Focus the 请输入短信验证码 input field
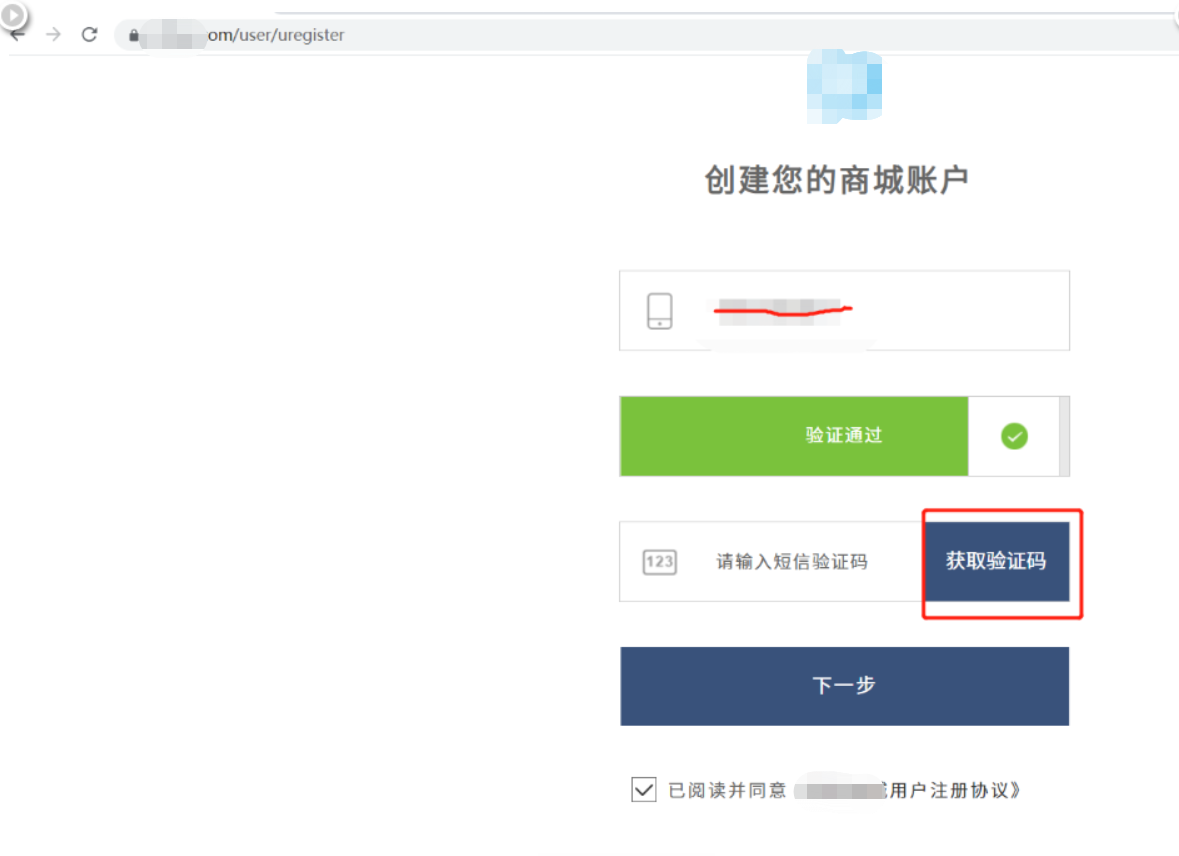 click(772, 562)
